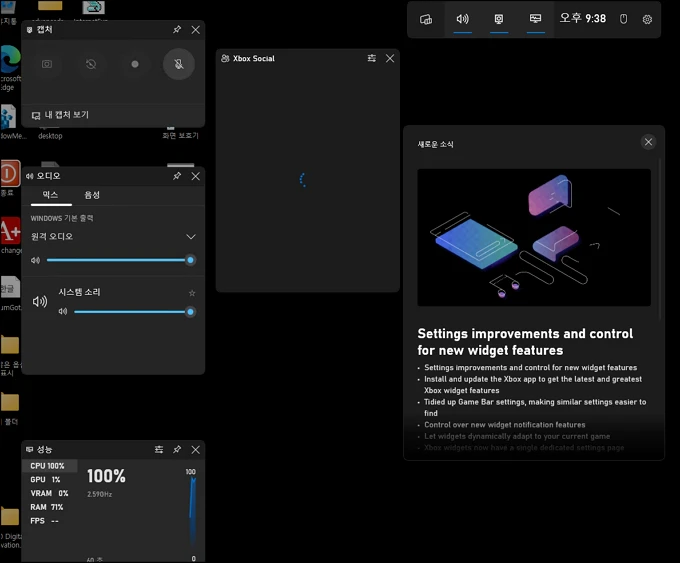This screenshot has height=563, width=680.
Task: Click the CPU usage graph
Action: 192,514
